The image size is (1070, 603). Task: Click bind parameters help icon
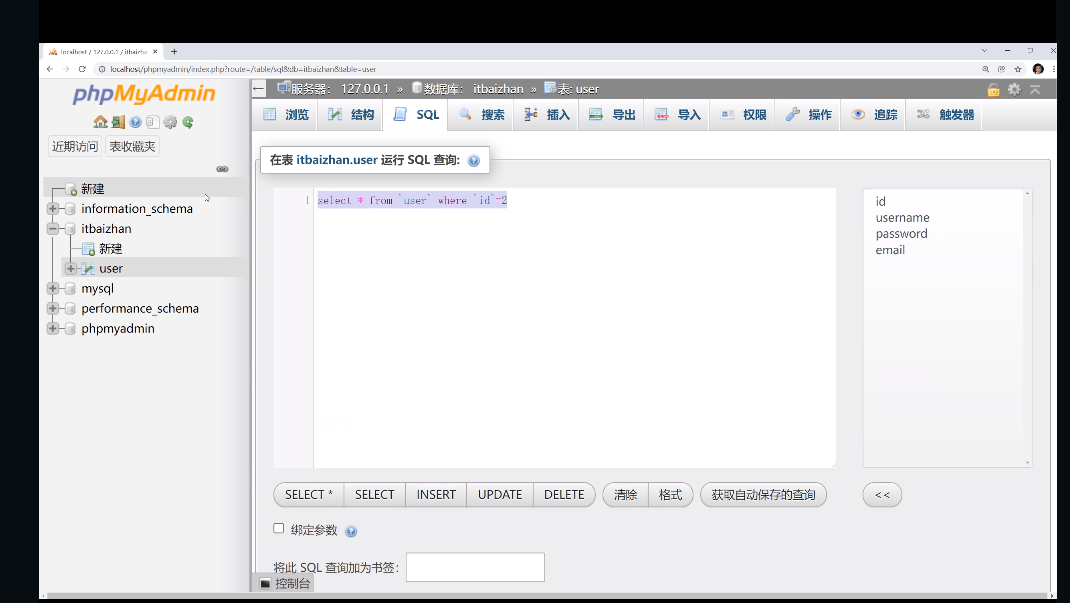point(351,531)
